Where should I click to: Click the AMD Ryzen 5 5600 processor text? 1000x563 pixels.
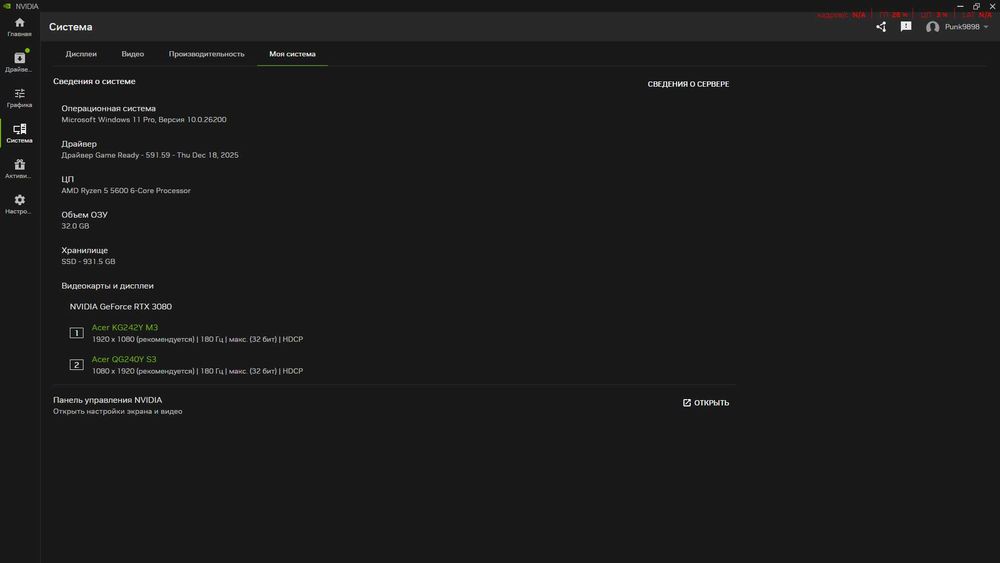tap(126, 191)
